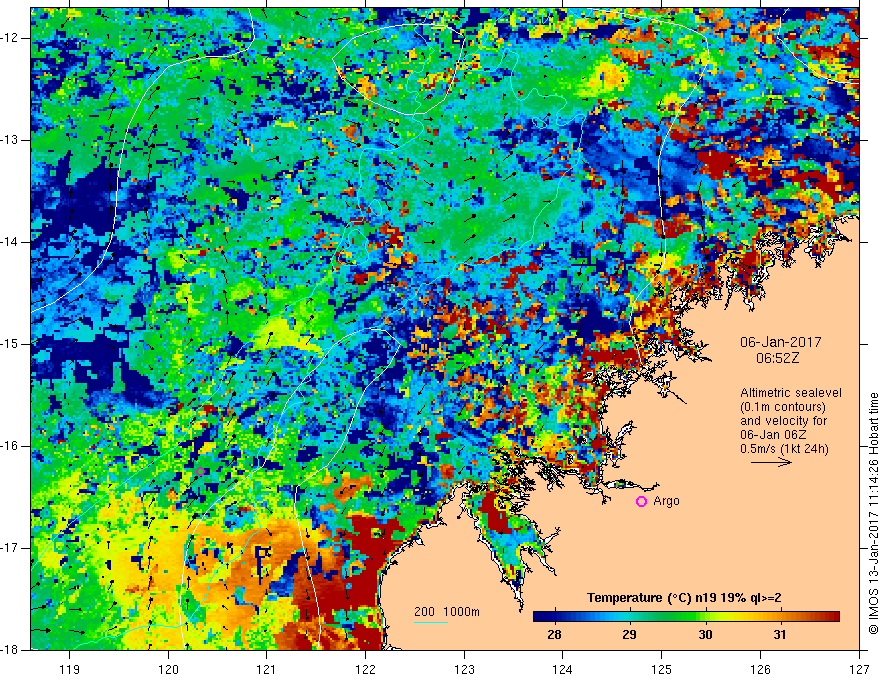Click the longitude axis label 120
The image size is (880, 680).
tap(168, 669)
